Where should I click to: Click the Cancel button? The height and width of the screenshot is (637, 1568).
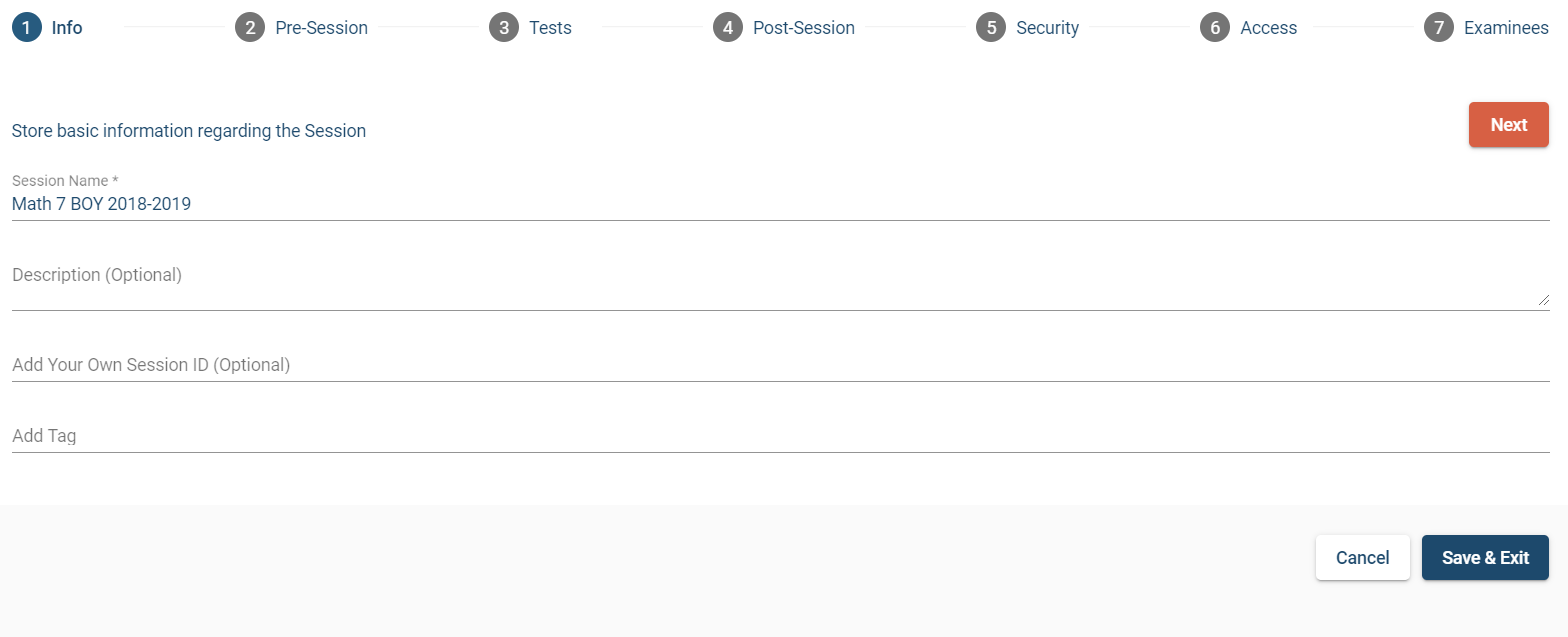(x=1362, y=558)
